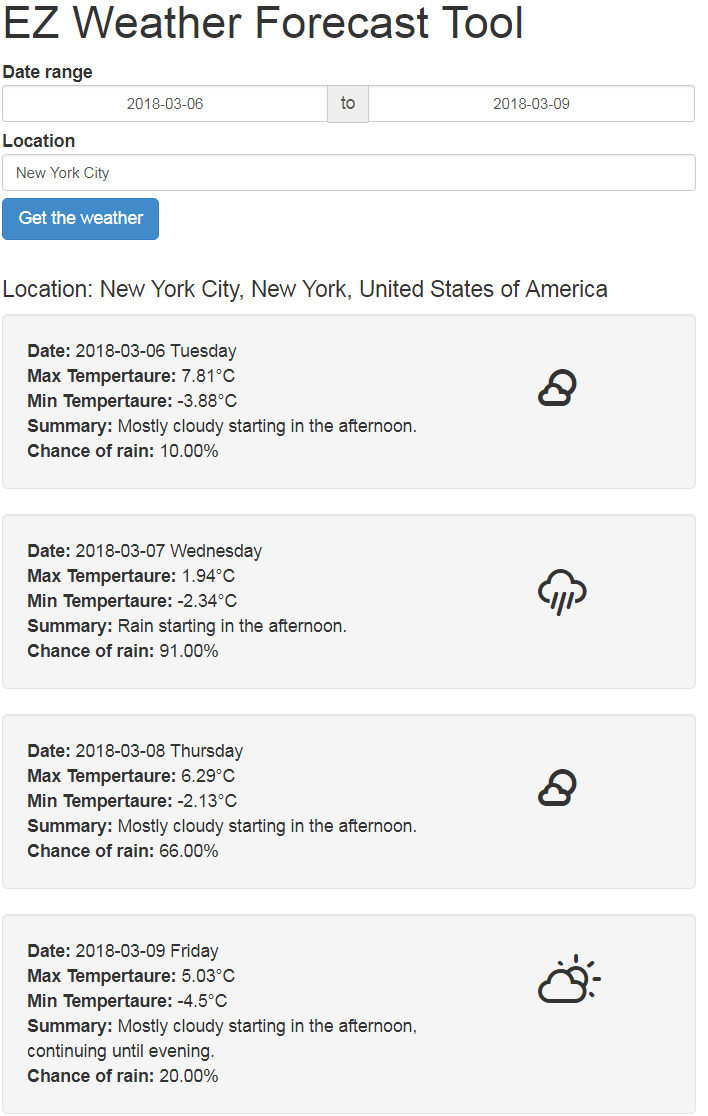Viewport: 708px width, 1116px height.
Task: Click the cloudy weather icon for Thursday
Action: point(557,788)
